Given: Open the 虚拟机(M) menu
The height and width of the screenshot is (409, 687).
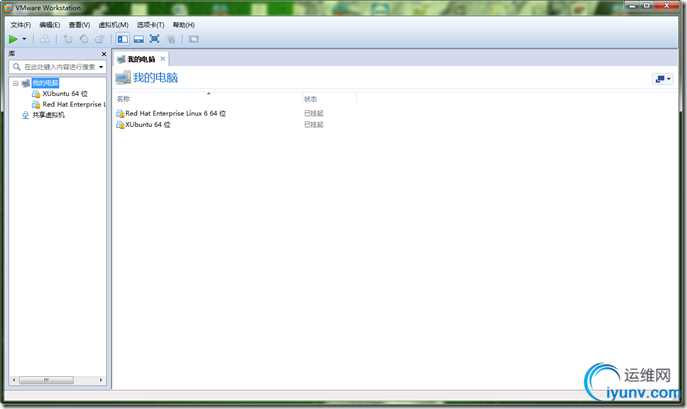Looking at the screenshot, I should (113, 25).
